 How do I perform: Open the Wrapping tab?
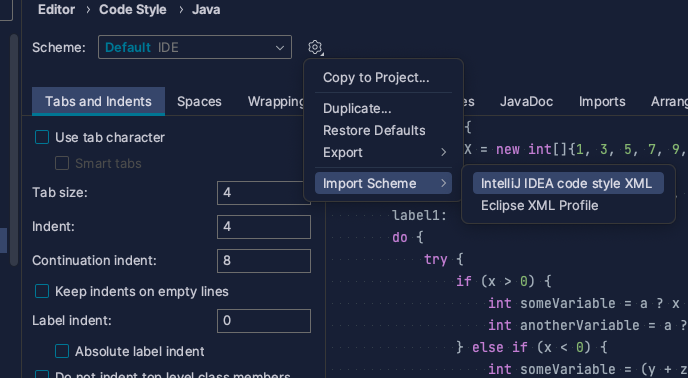click(x=276, y=101)
